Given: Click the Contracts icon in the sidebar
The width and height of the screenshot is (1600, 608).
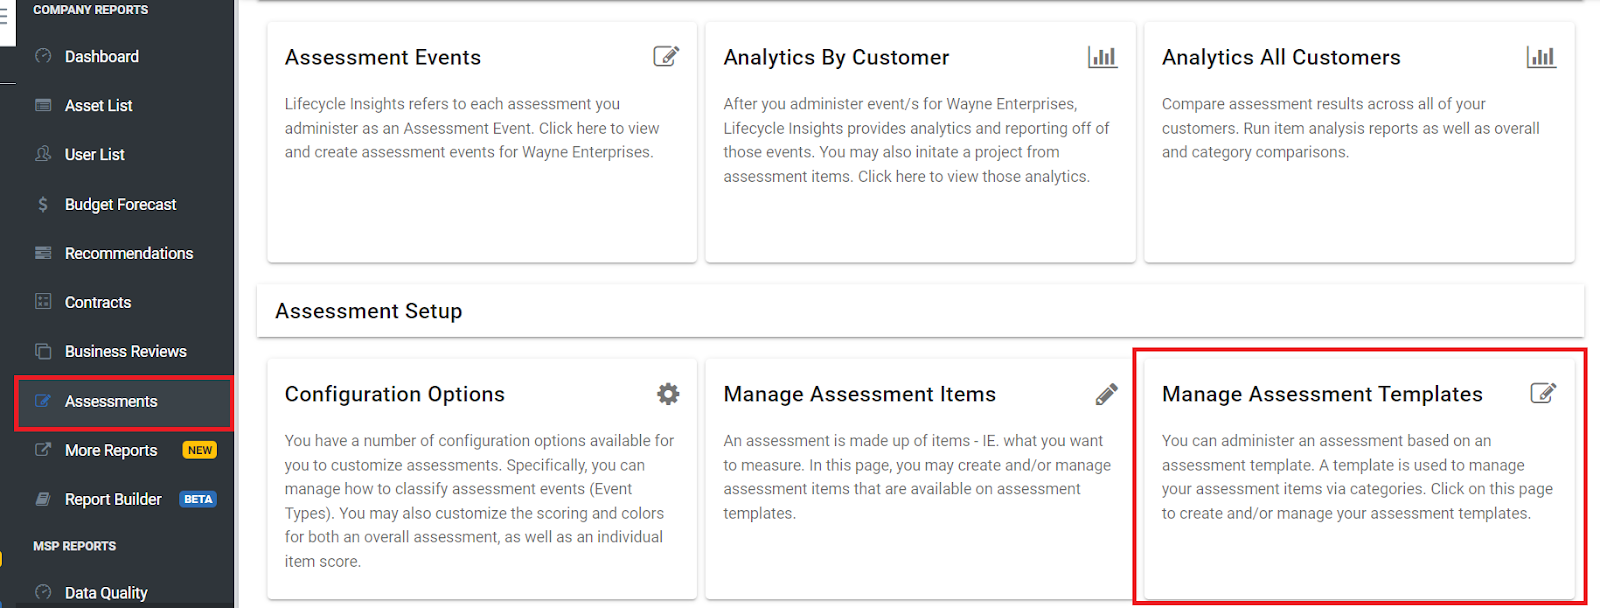Looking at the screenshot, I should 42,302.
